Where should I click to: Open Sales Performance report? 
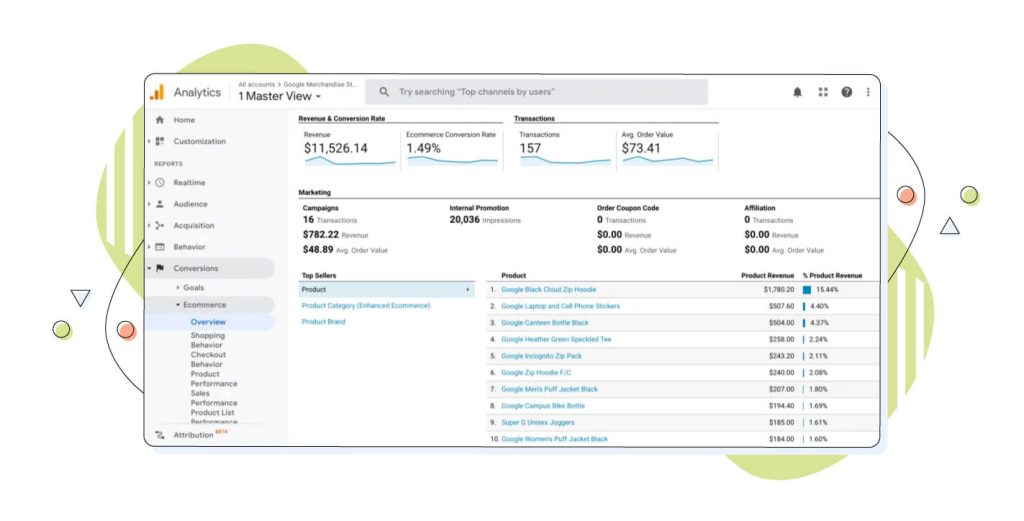point(214,398)
